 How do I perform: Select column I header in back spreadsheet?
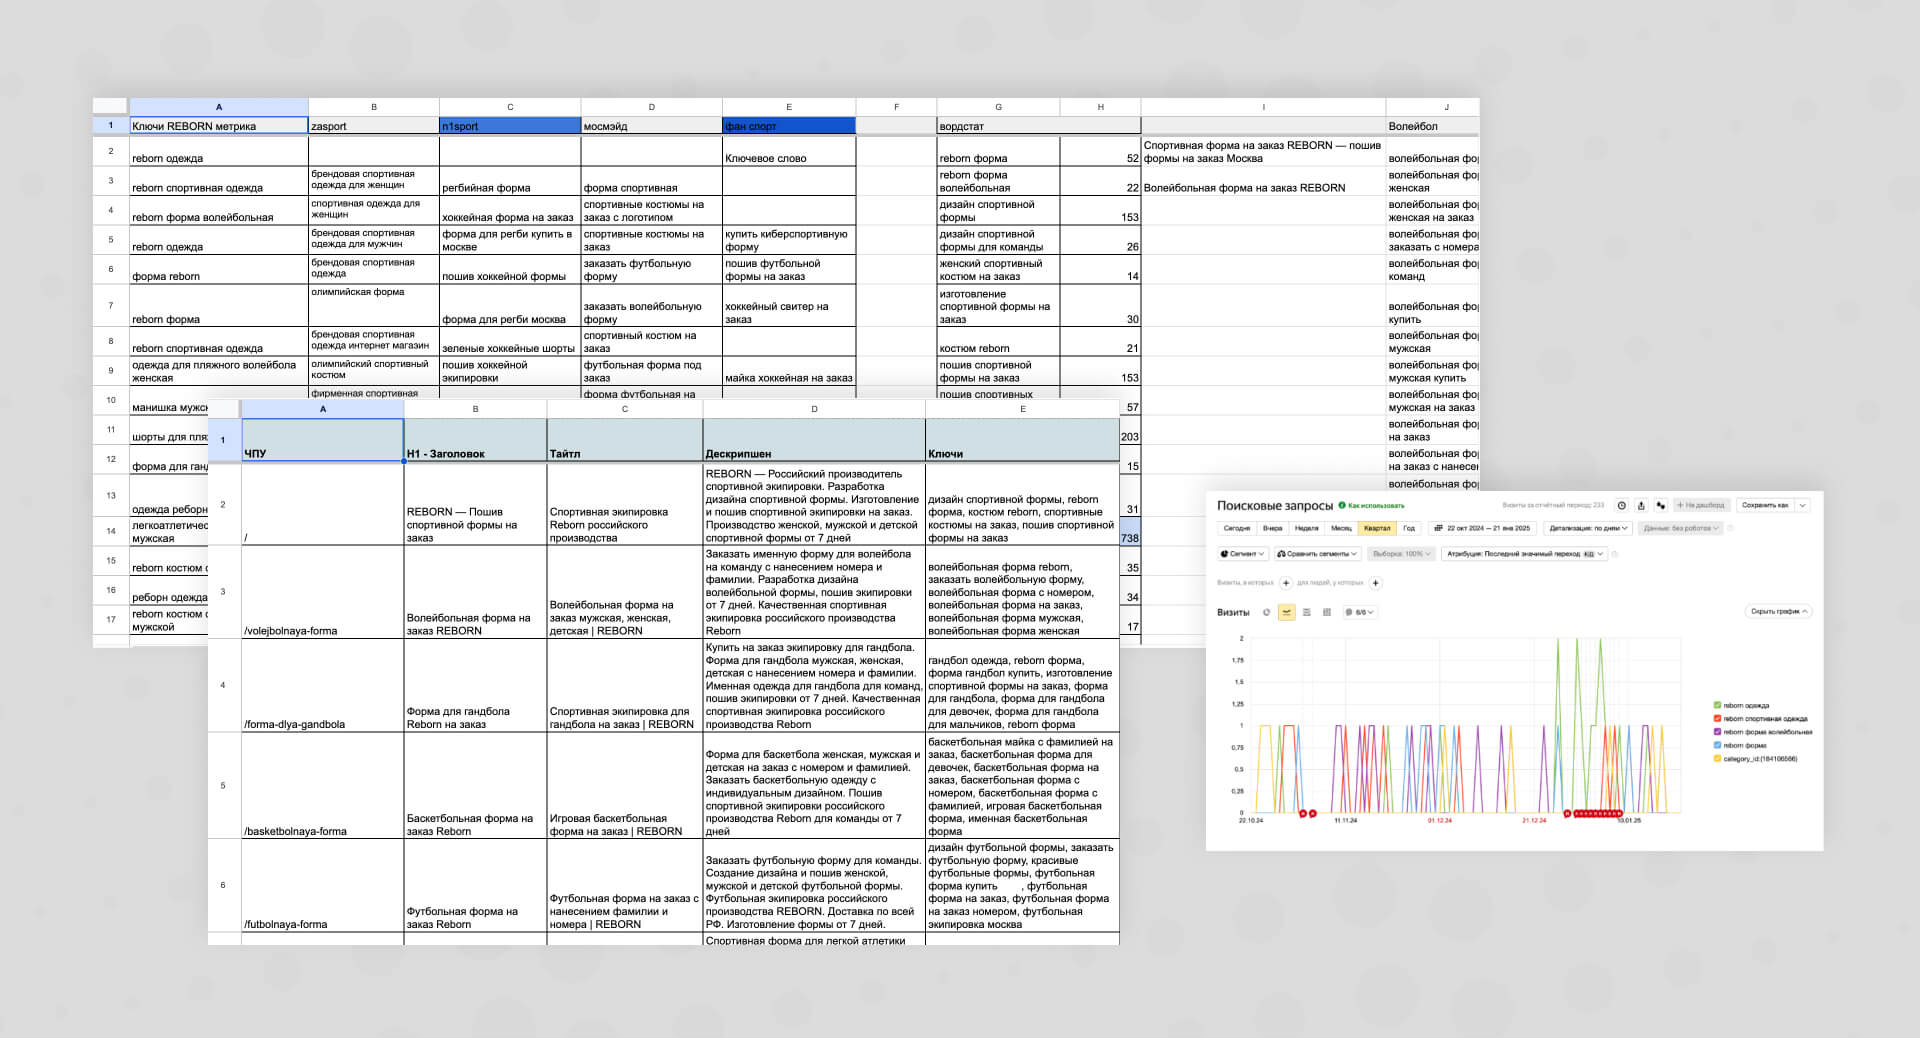(1263, 107)
